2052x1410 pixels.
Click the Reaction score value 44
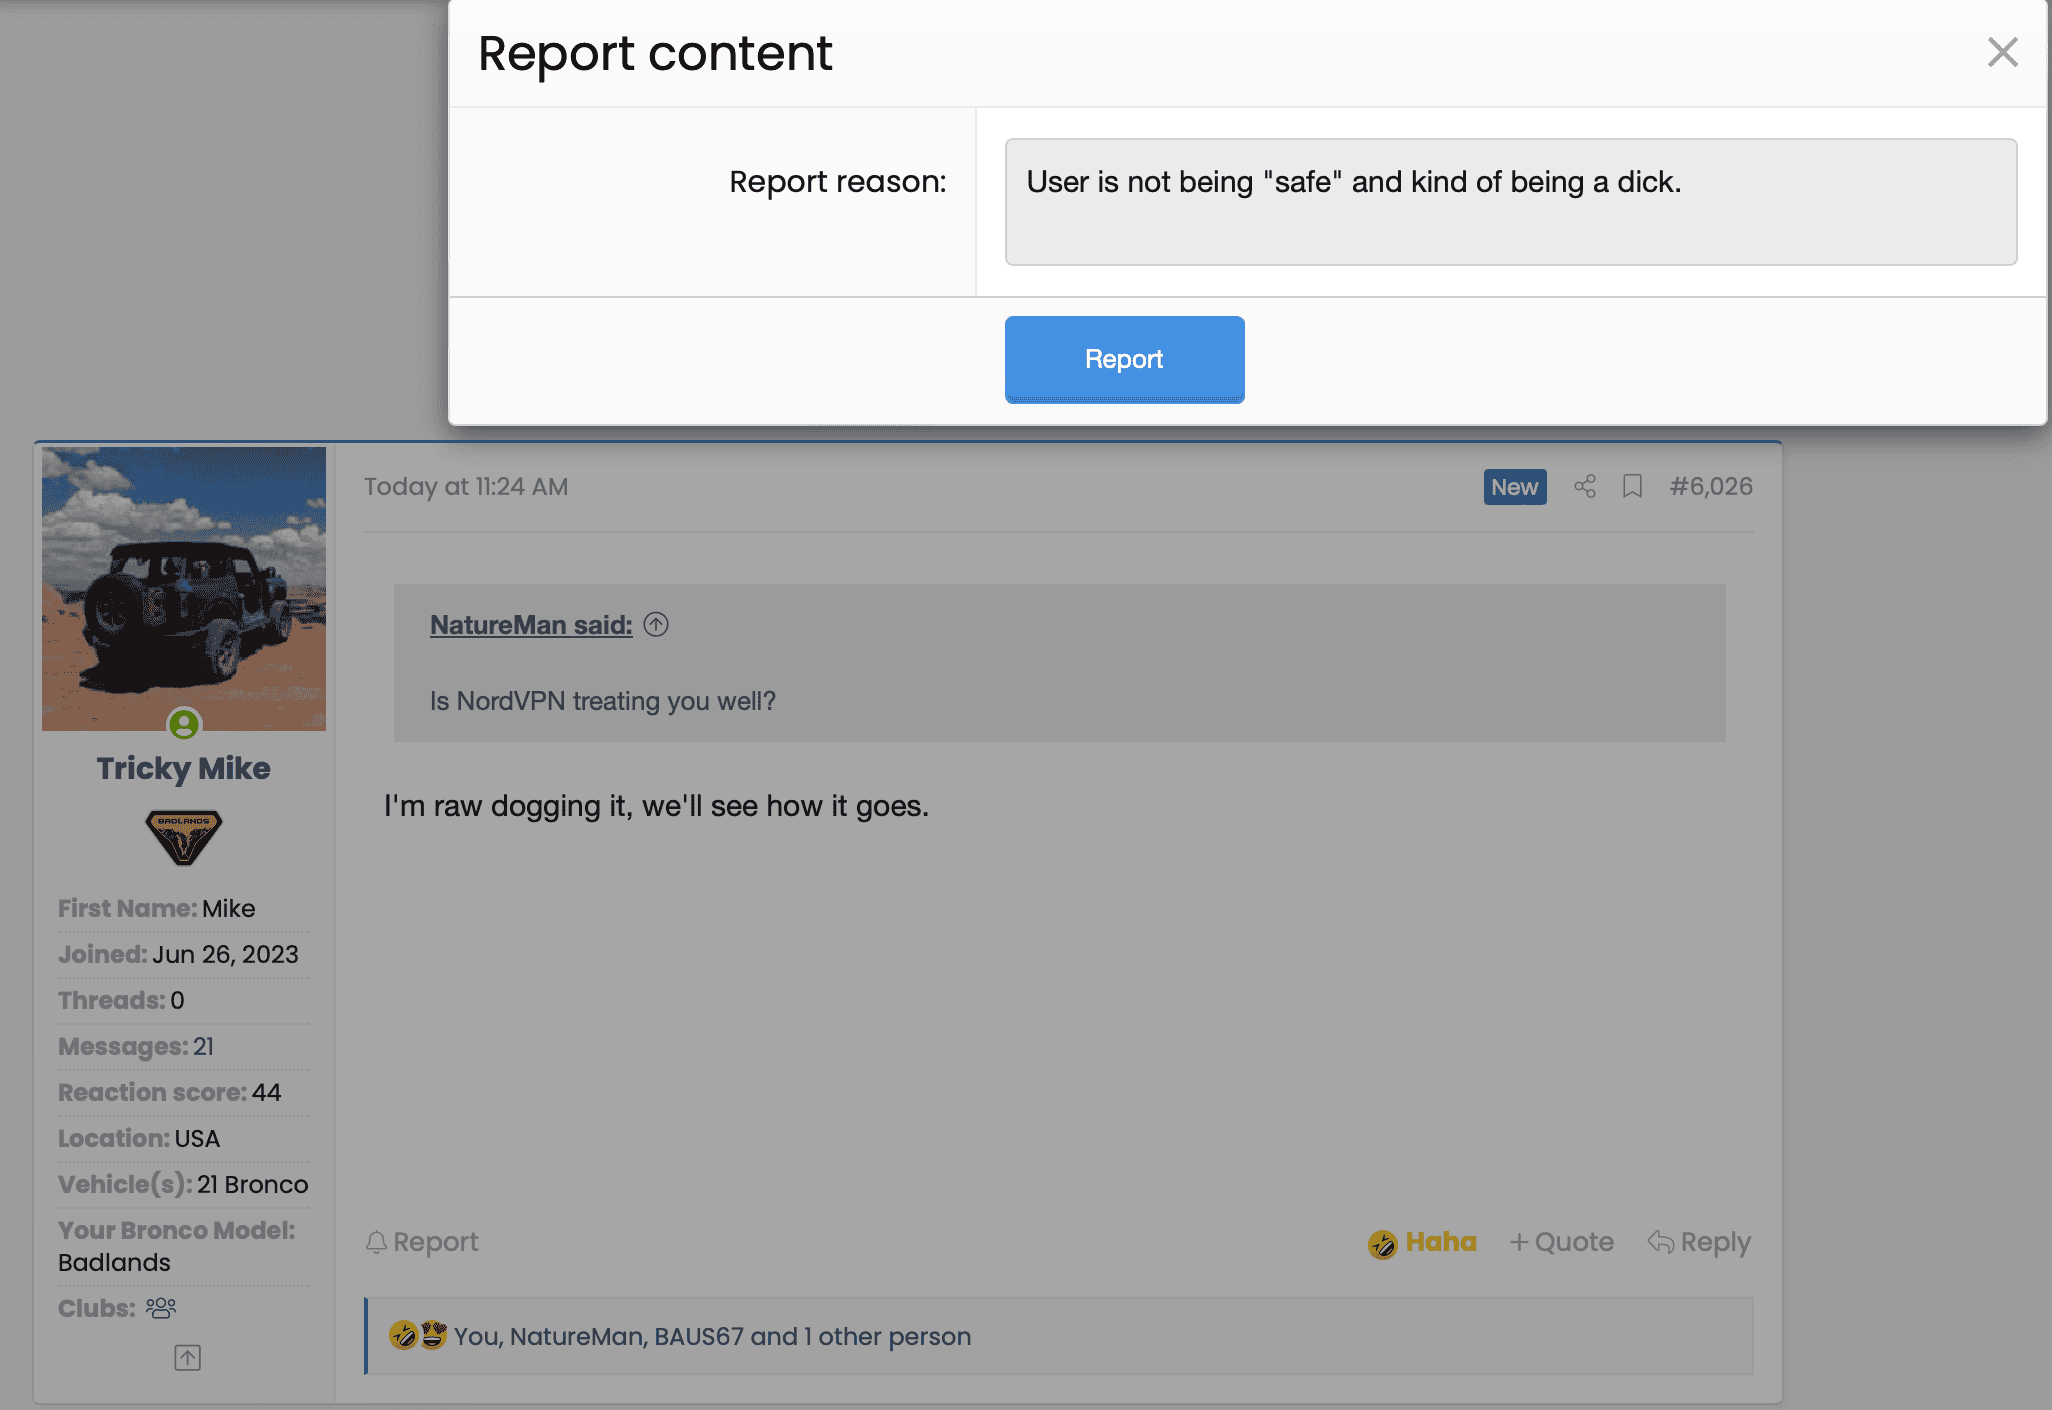coord(266,1092)
